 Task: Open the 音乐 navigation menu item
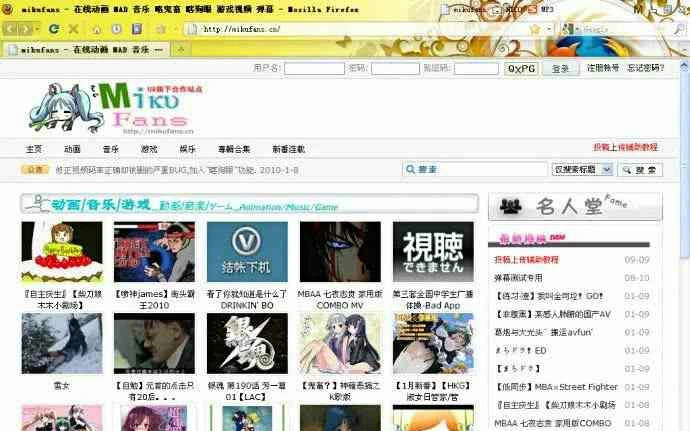pyautogui.click(x=110, y=149)
